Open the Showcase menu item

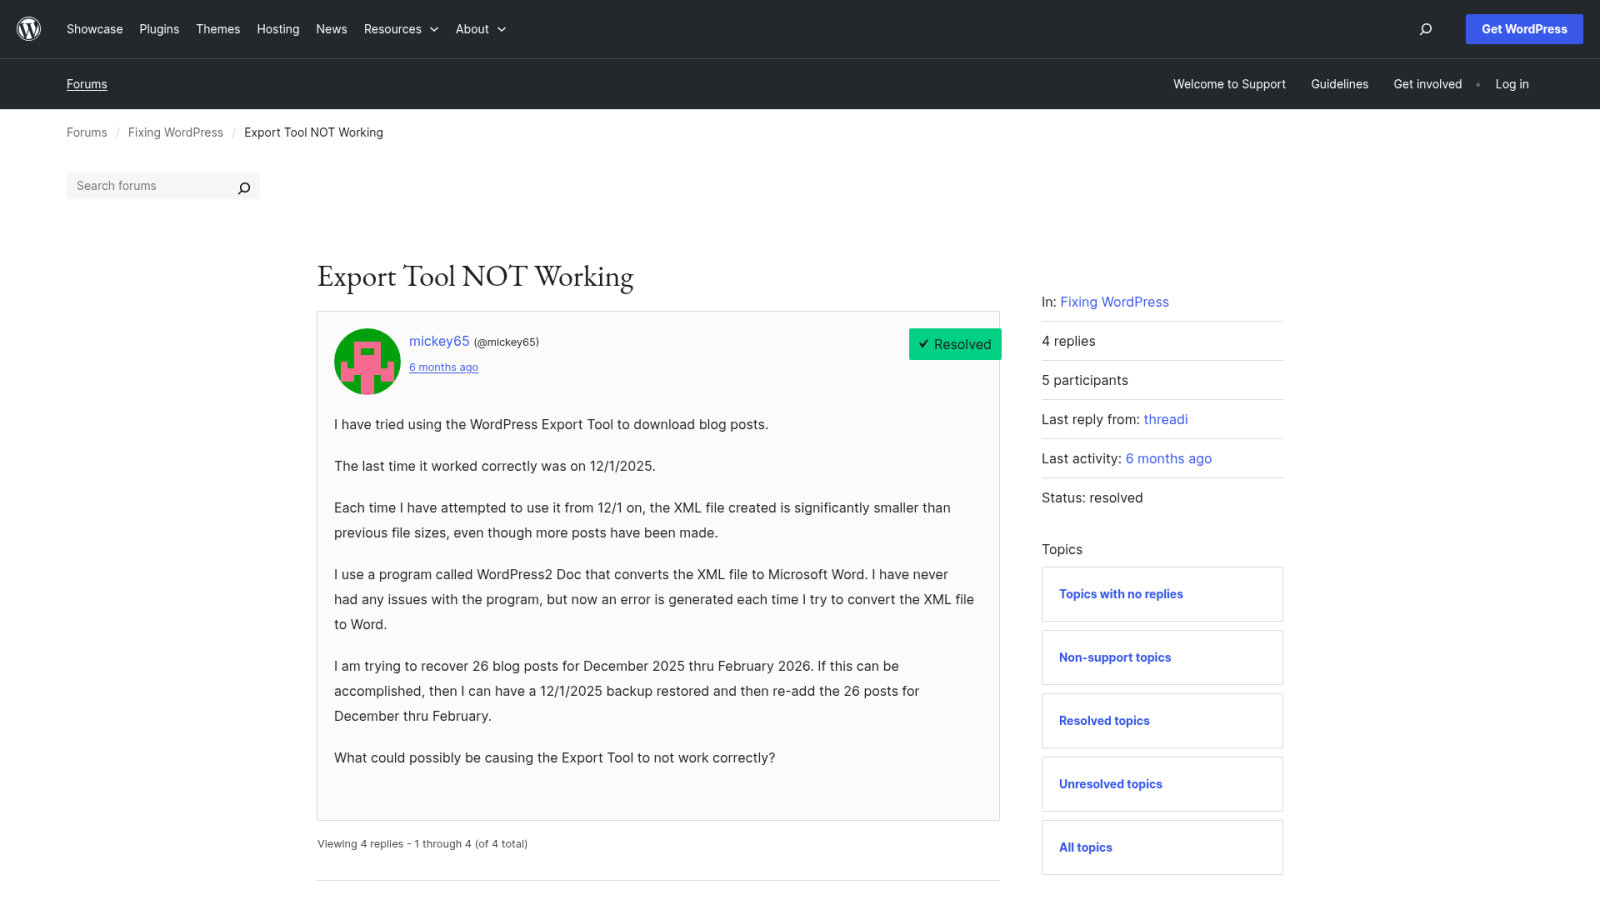(x=95, y=29)
